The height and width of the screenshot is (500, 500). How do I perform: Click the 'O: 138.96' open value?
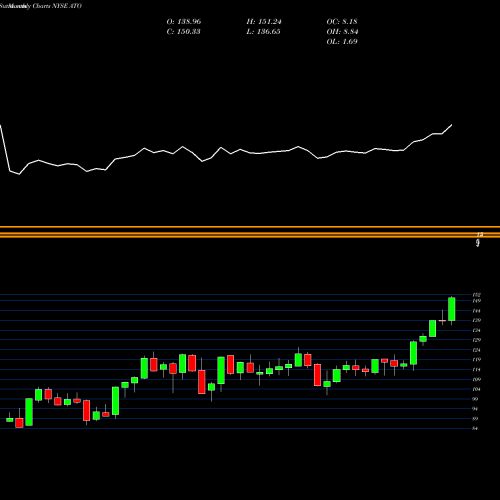click(184, 22)
